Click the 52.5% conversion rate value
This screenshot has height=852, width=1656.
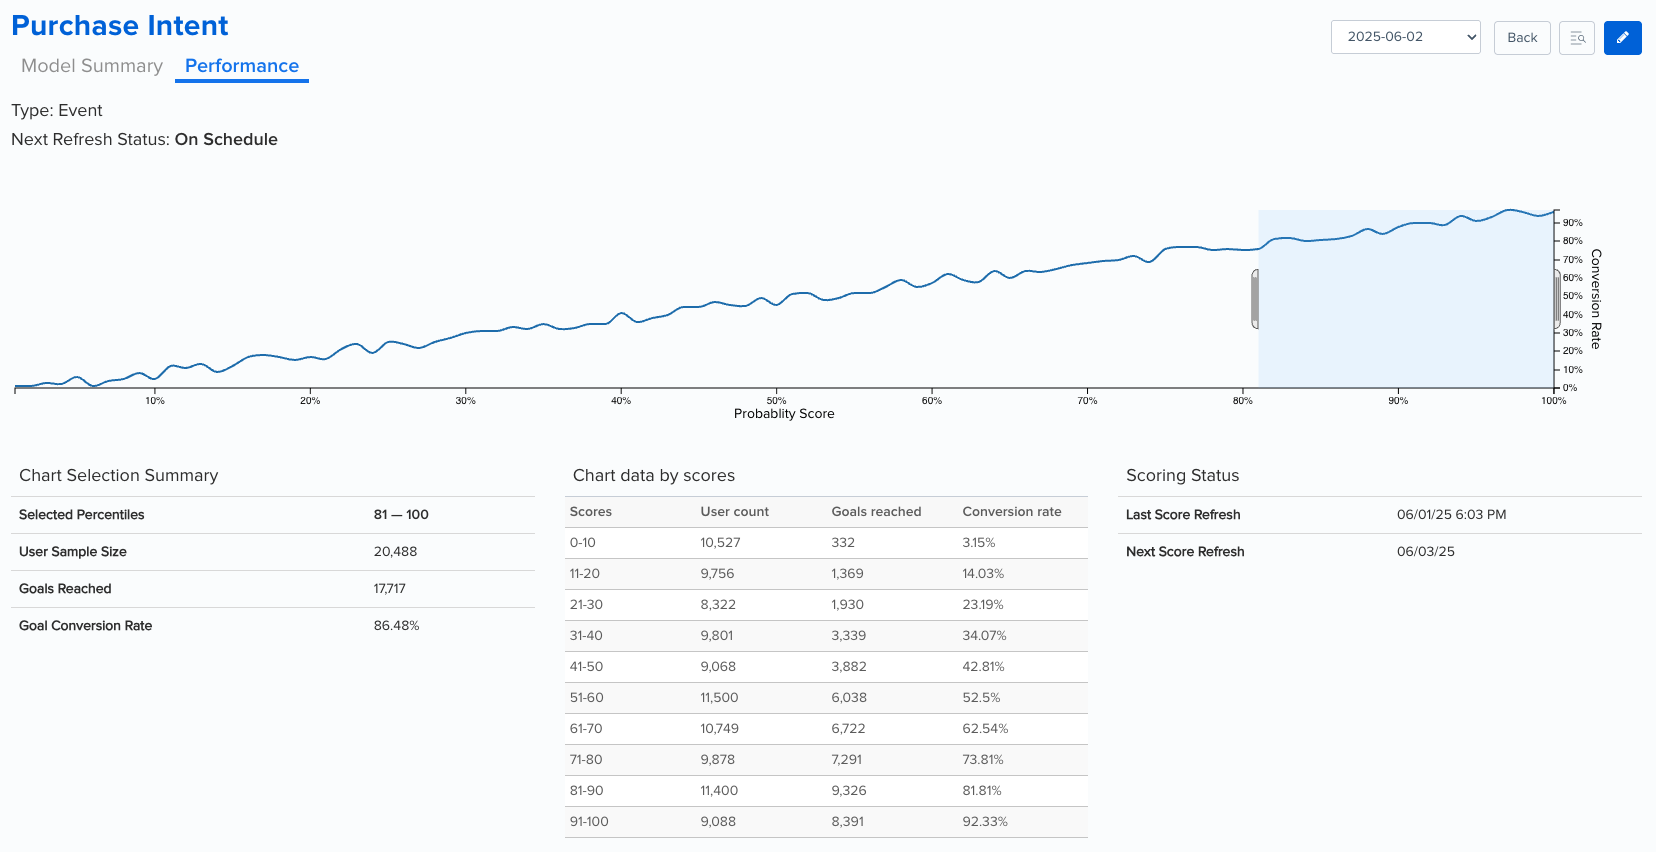[981, 698]
